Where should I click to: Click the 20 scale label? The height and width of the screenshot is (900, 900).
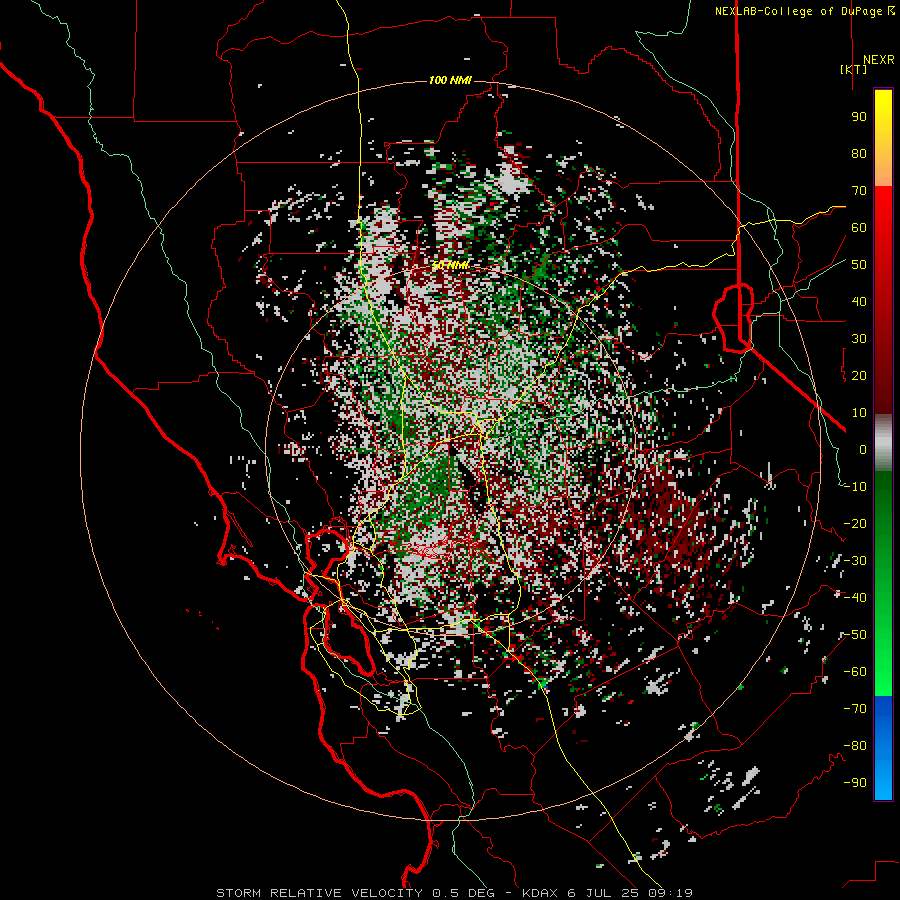tap(859, 376)
